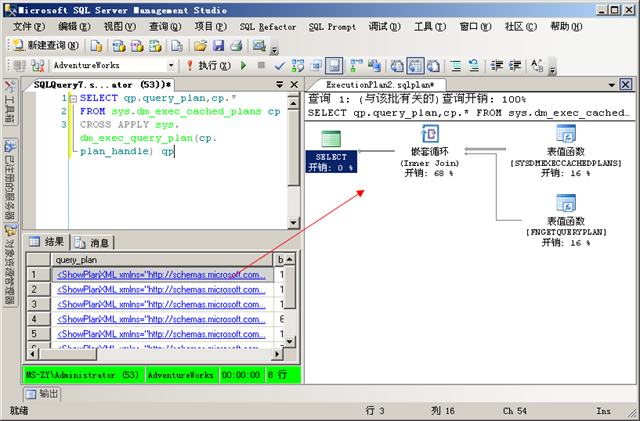Click the Uncomment Selected Lines icon
The width and height of the screenshot is (640, 421).
point(474,65)
